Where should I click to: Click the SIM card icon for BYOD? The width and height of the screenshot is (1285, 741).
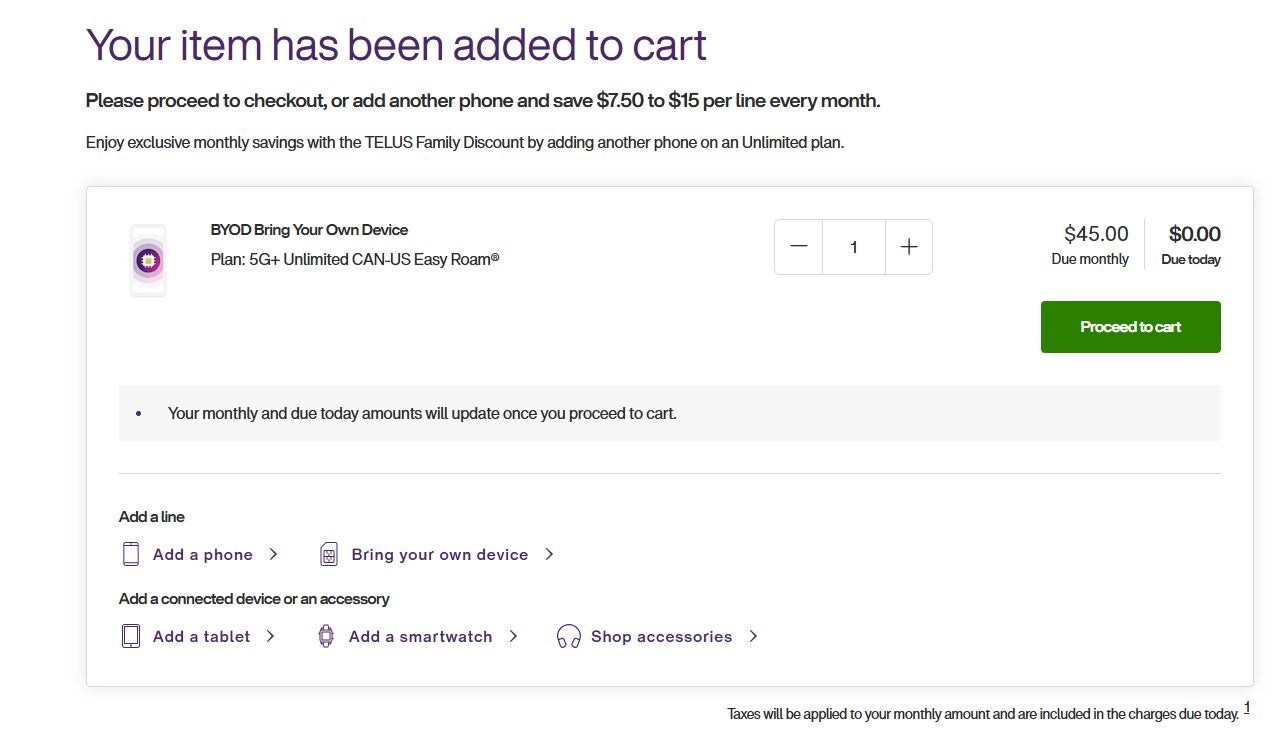point(329,554)
